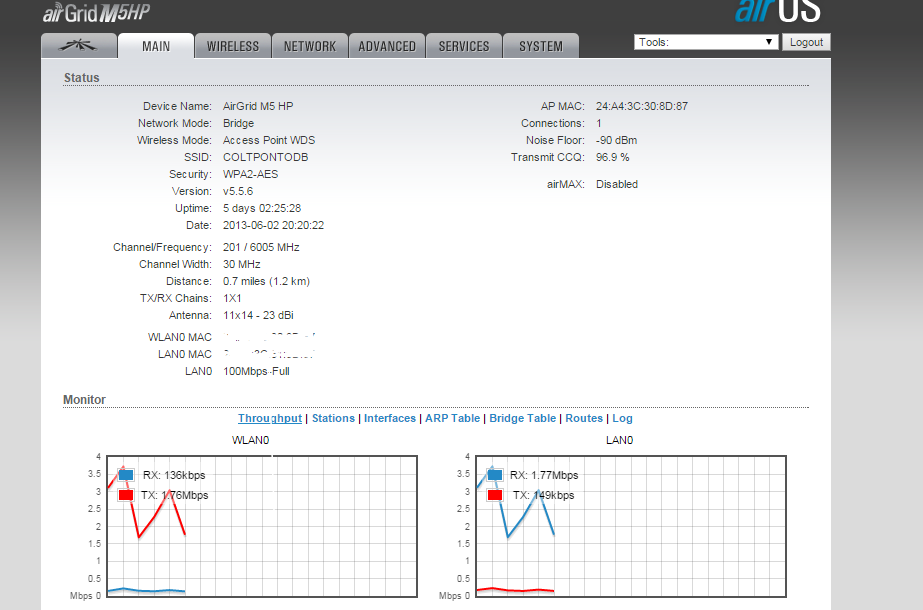This screenshot has height=610, width=923.
Task: Open the Log link
Action: tap(622, 418)
